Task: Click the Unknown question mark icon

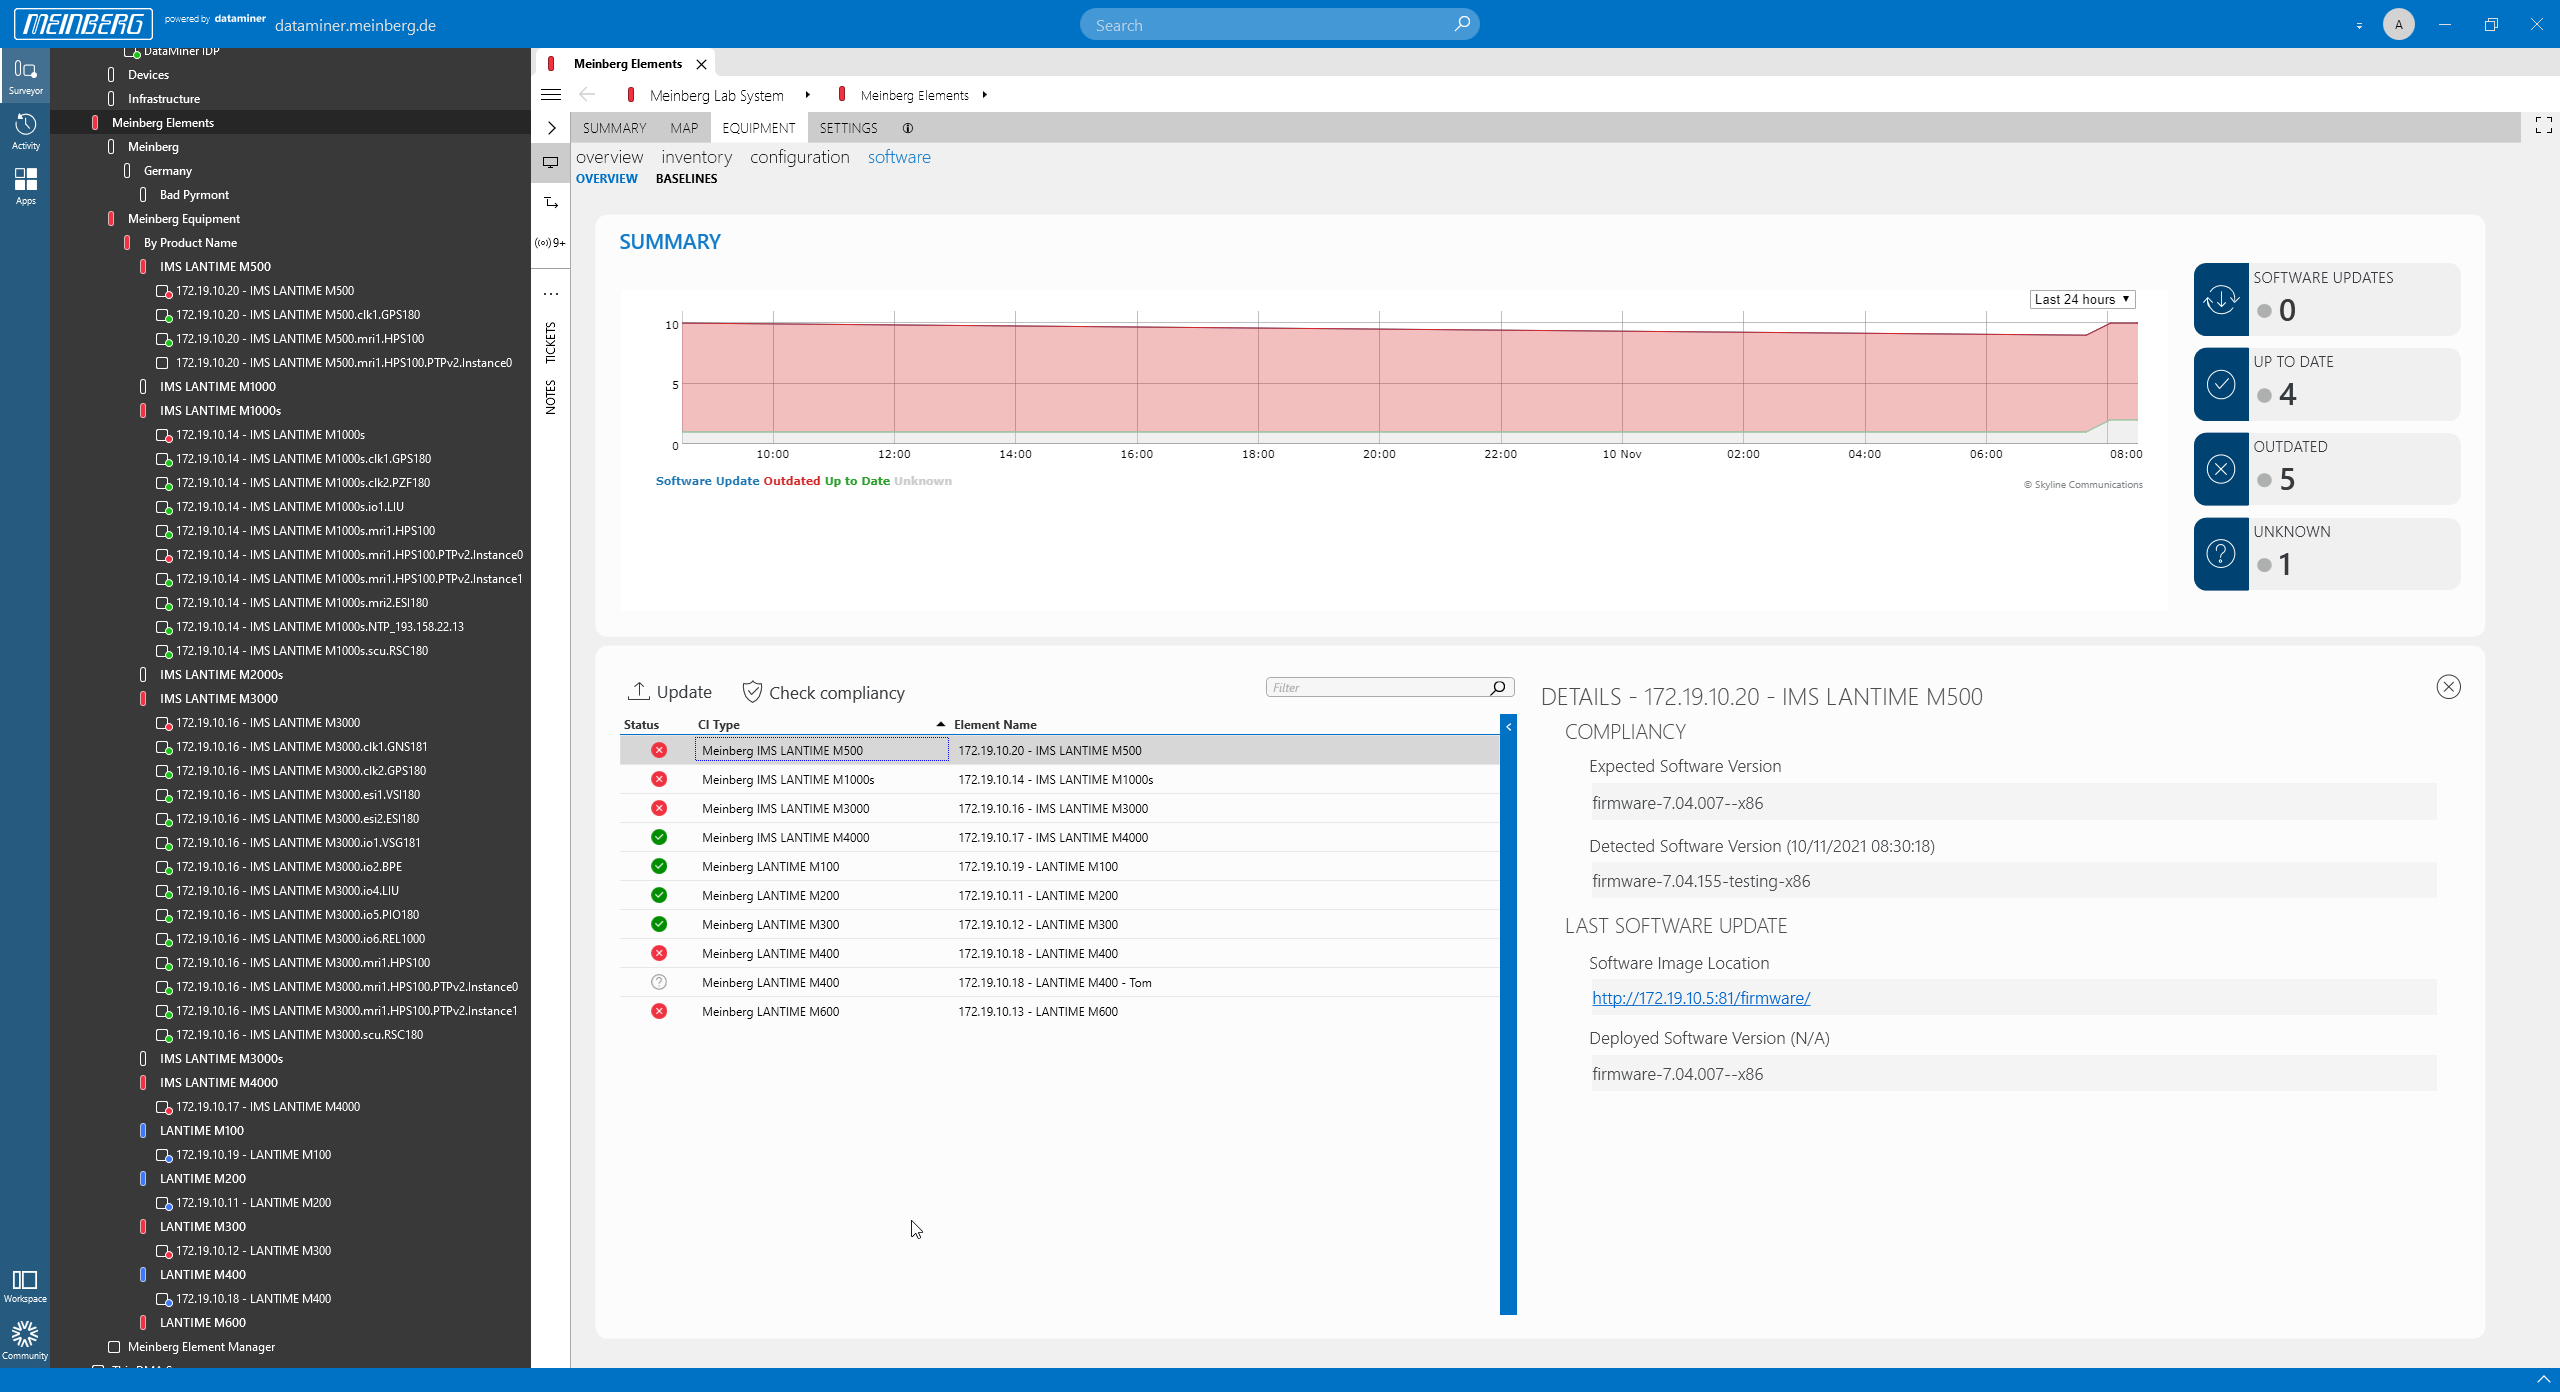Action: tap(2221, 554)
